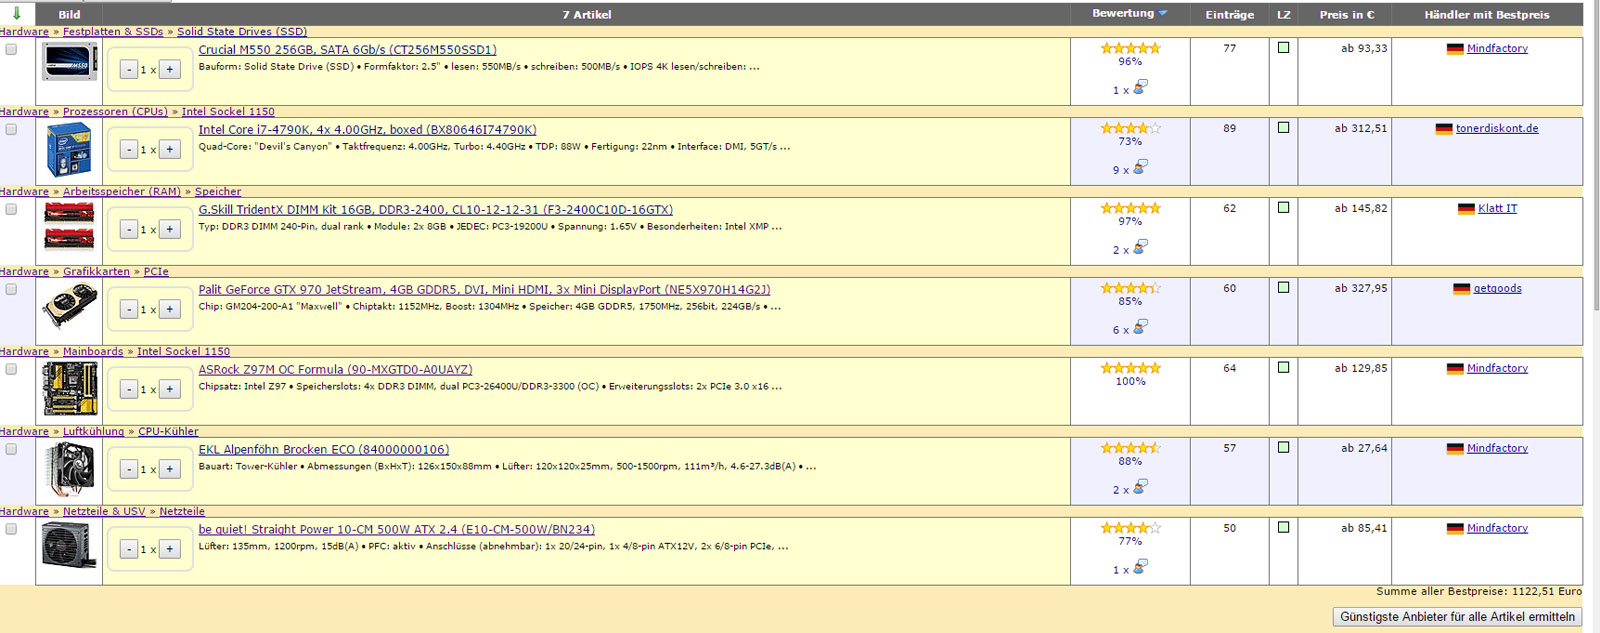
Task: Click the German flag beside Klatt IT
Action: click(1466, 209)
